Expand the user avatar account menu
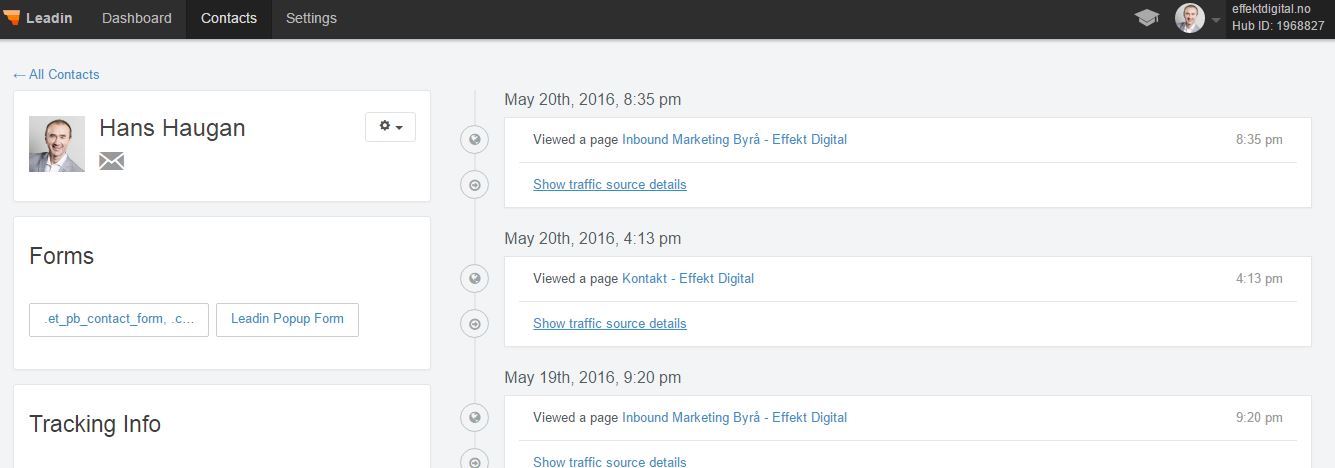 (x=1198, y=18)
